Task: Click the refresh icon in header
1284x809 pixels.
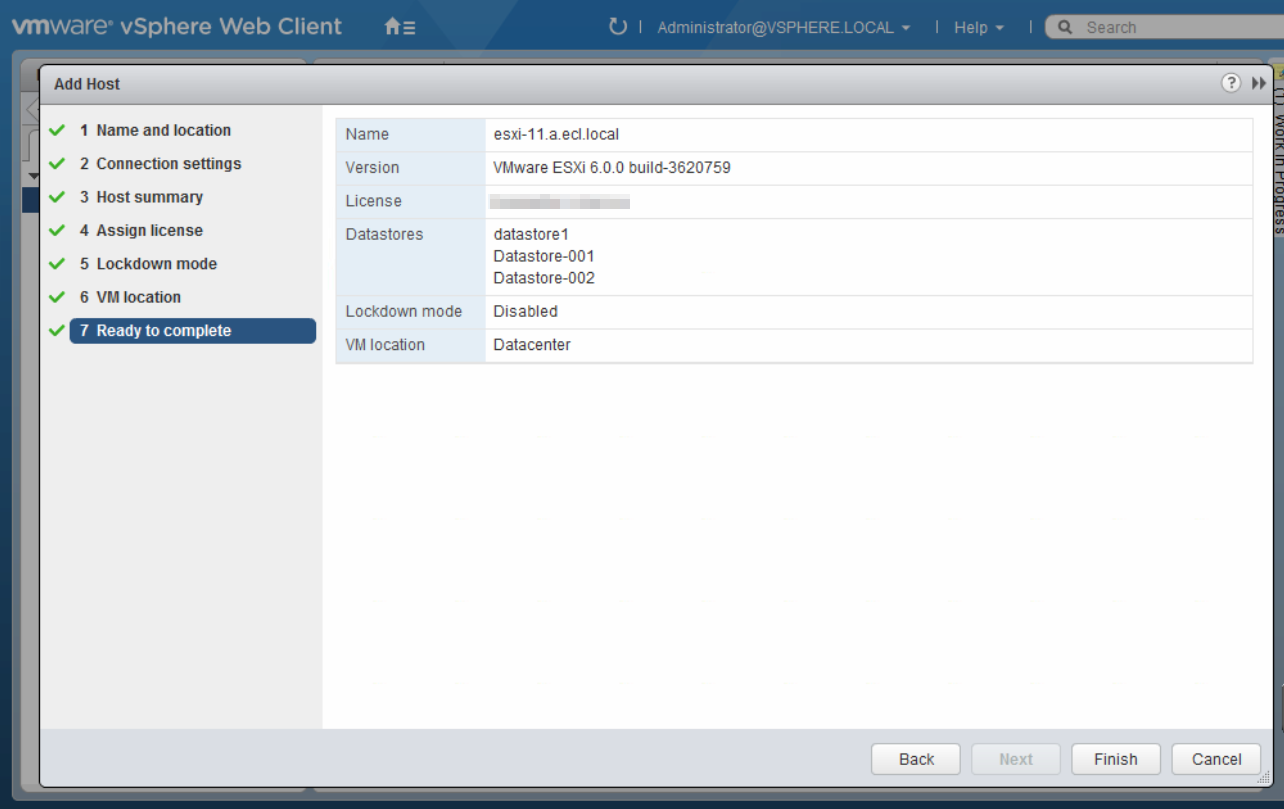Action: (x=617, y=27)
